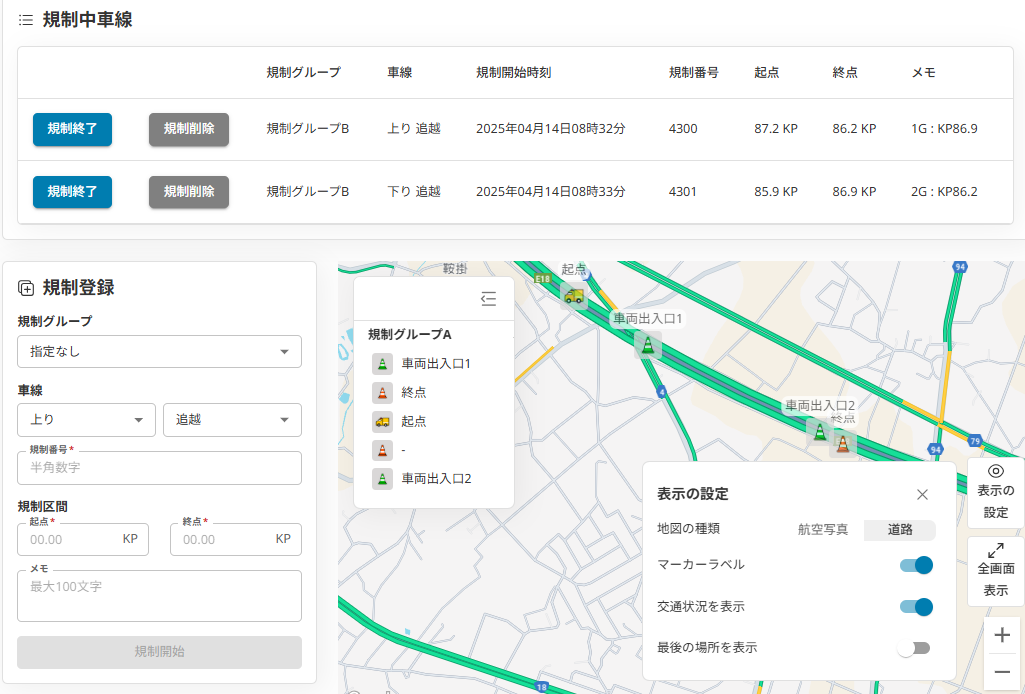This screenshot has height=694, width=1025.
Task: Close the 表示の設定 panel
Action: [x=922, y=494]
